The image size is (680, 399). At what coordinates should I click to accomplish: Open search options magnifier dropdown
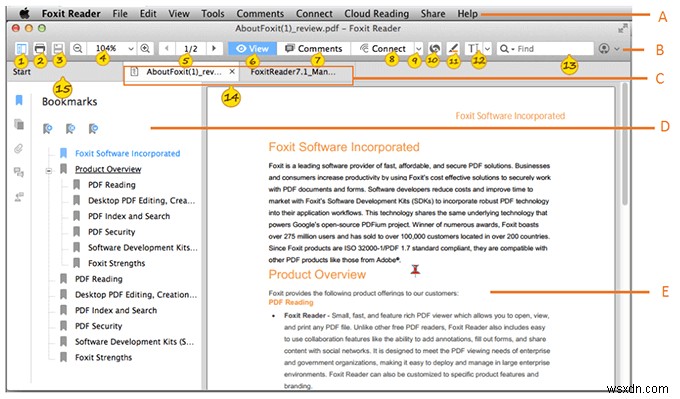506,49
